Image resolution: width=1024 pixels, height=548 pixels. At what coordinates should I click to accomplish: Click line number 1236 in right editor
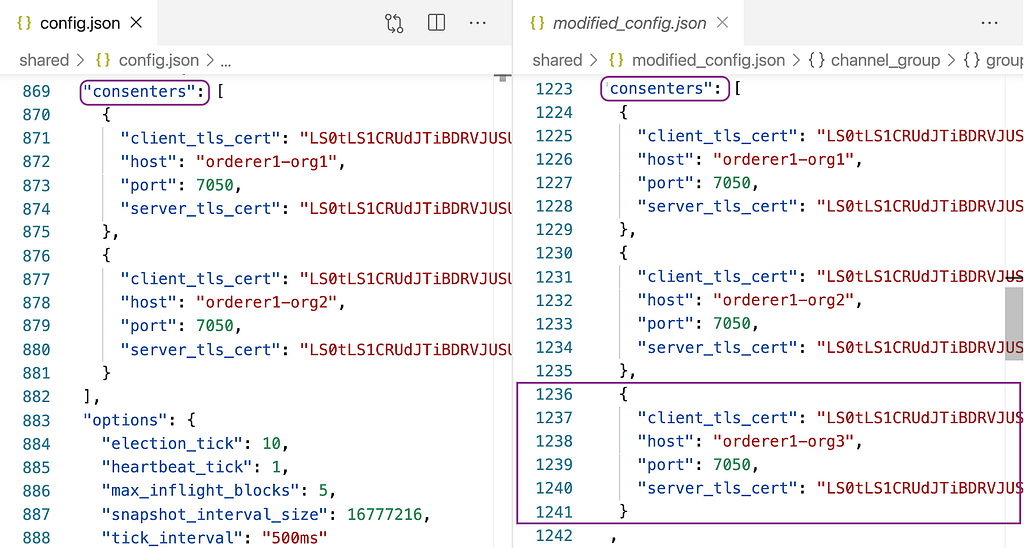tap(554, 395)
